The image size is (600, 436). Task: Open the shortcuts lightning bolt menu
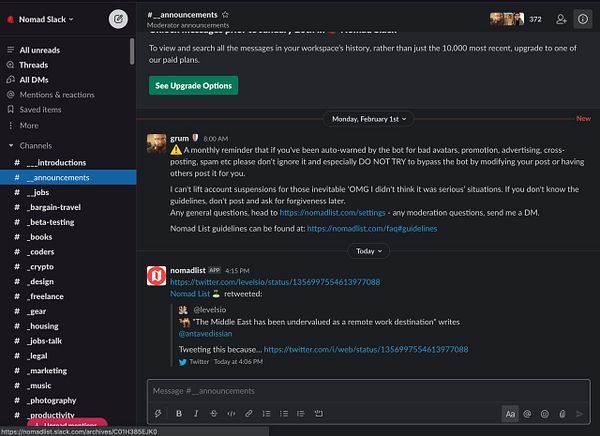(158, 413)
